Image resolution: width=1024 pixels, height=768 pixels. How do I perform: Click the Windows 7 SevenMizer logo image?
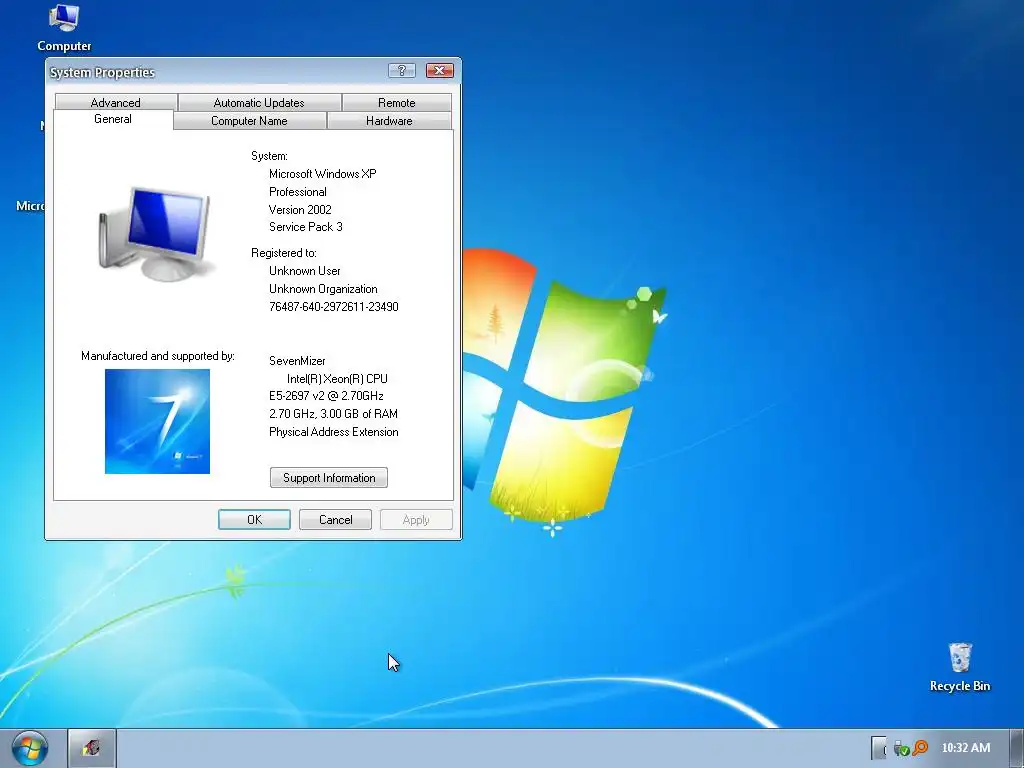(157, 421)
